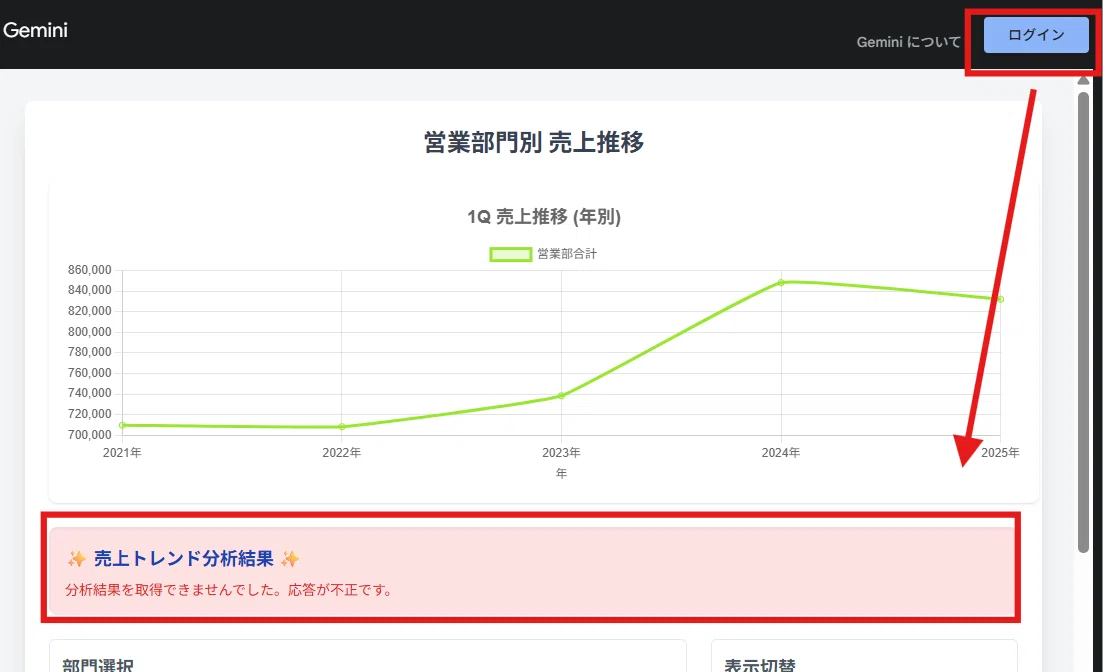Click the scrollbar up arrow
Screen dimensions: 1103x672
pos(1083,80)
